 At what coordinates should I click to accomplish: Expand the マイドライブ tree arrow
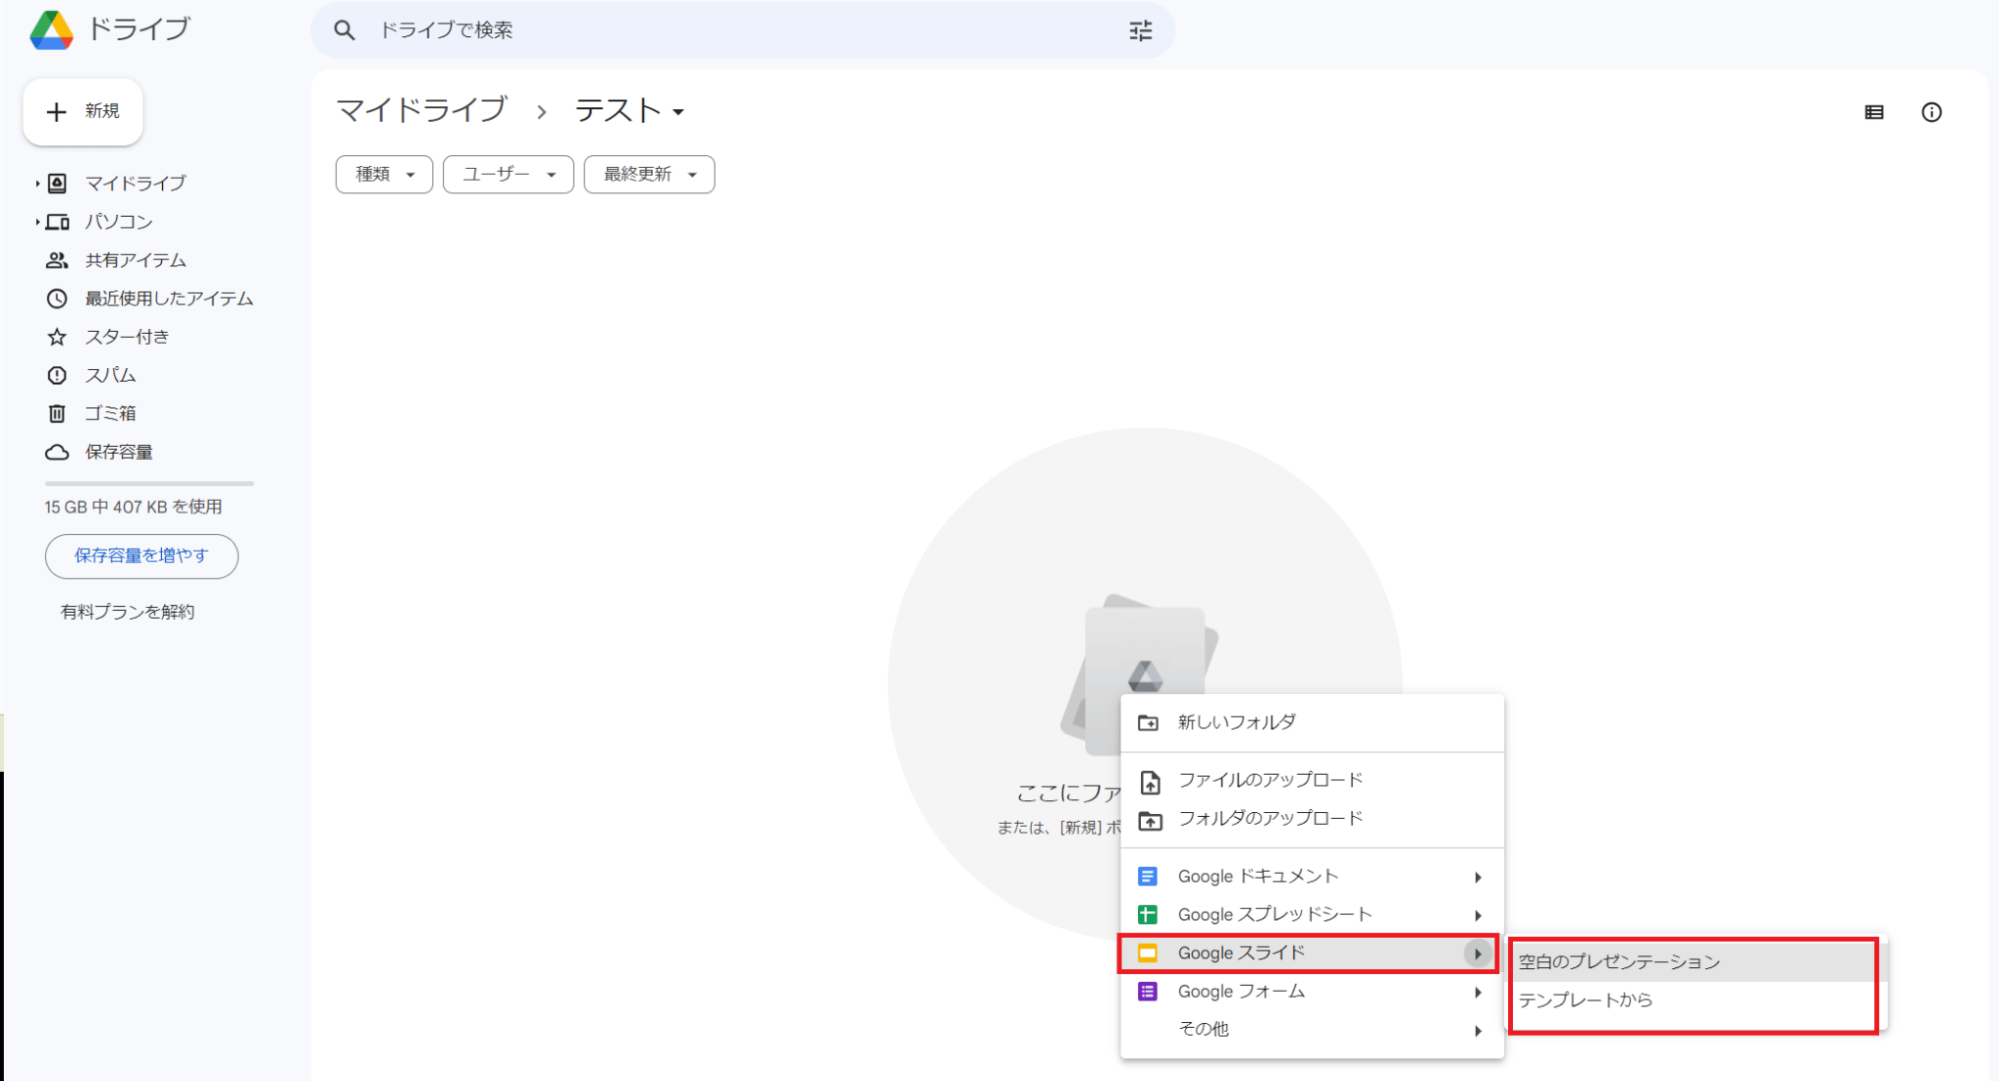click(x=37, y=183)
